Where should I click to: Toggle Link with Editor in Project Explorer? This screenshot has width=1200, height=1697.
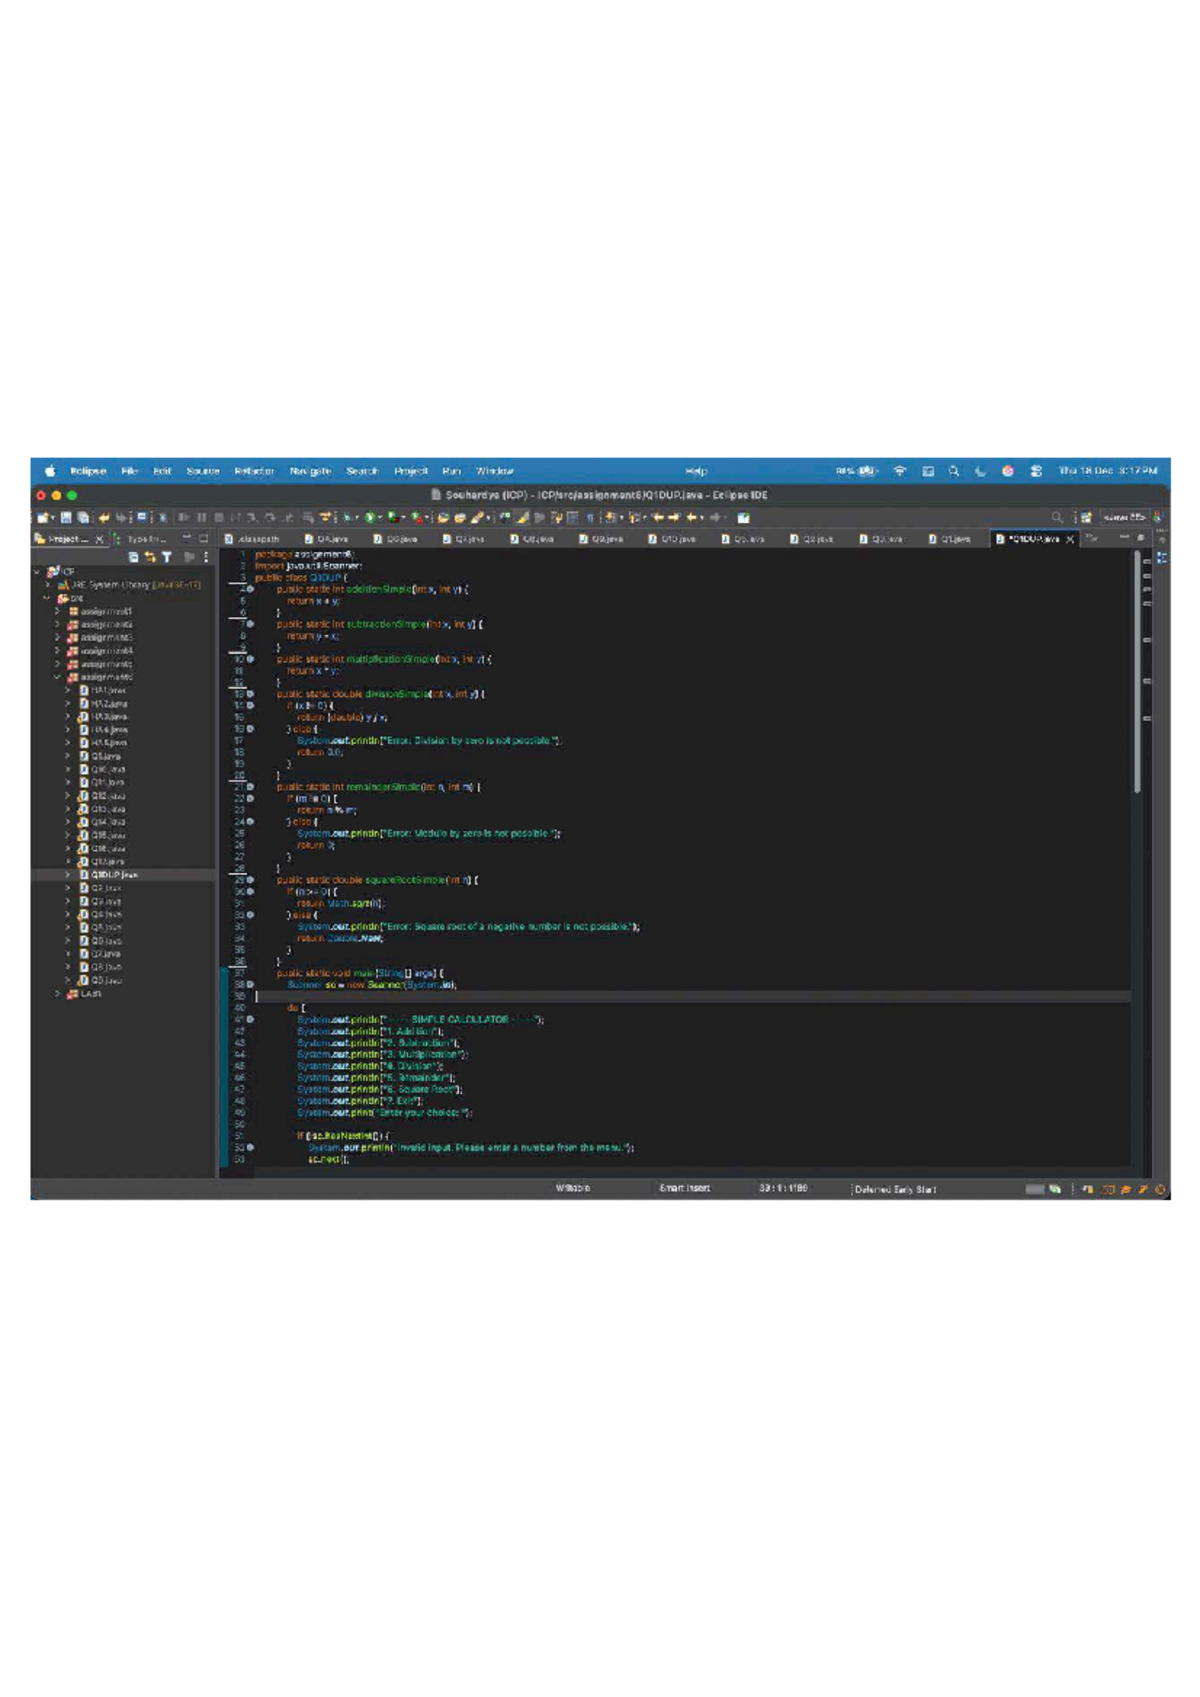point(150,557)
